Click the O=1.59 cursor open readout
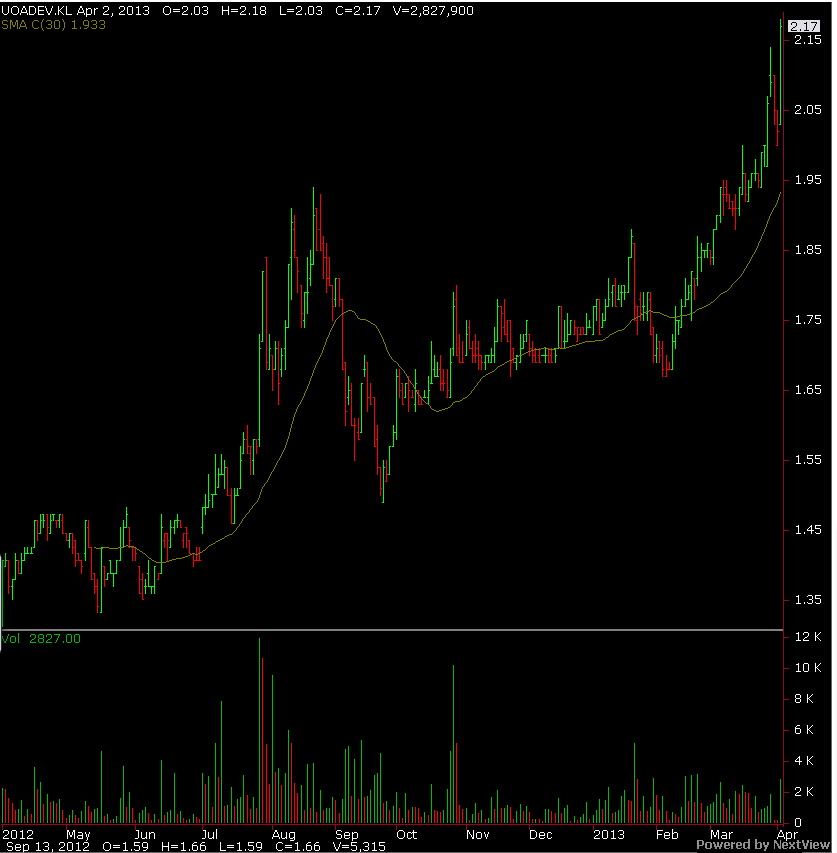Image resolution: width=837 pixels, height=853 pixels. tap(125, 846)
